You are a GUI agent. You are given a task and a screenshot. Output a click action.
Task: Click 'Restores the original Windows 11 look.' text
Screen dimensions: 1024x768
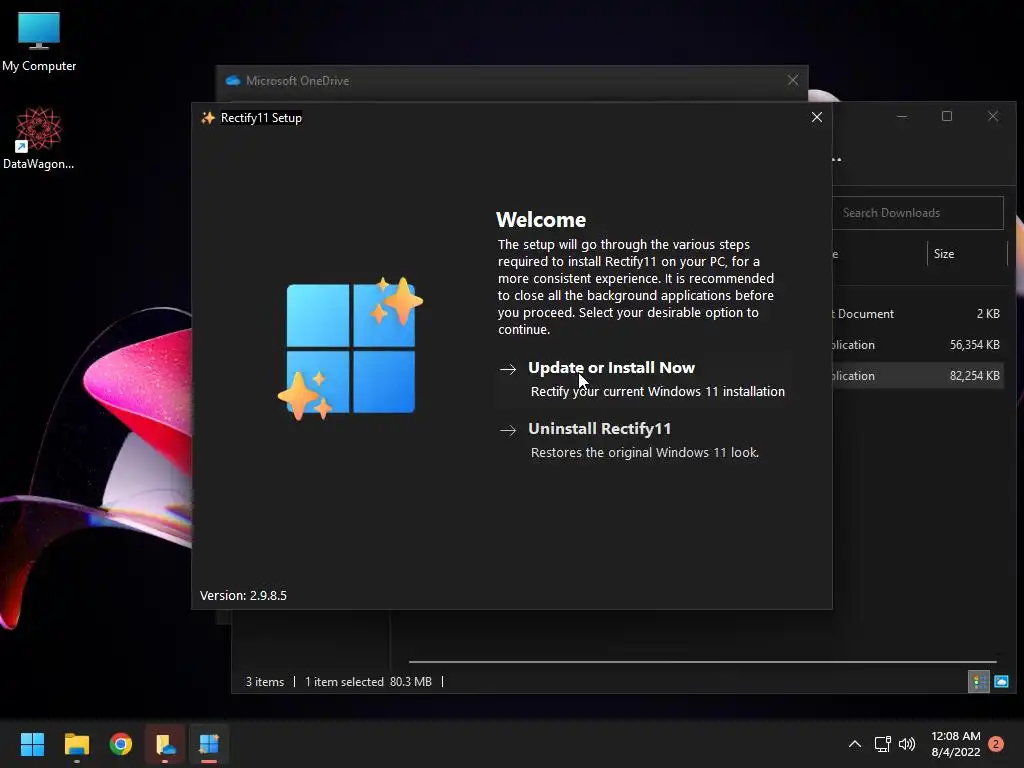645,453
